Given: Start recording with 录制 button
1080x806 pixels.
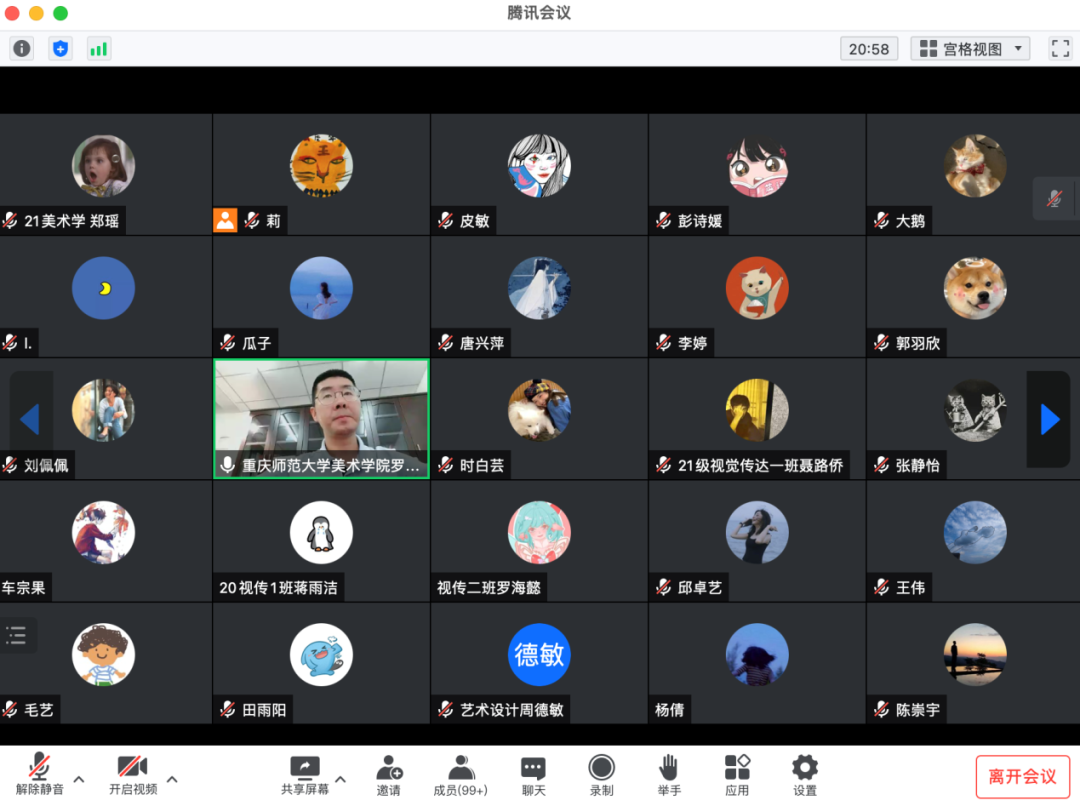Looking at the screenshot, I should [601, 775].
